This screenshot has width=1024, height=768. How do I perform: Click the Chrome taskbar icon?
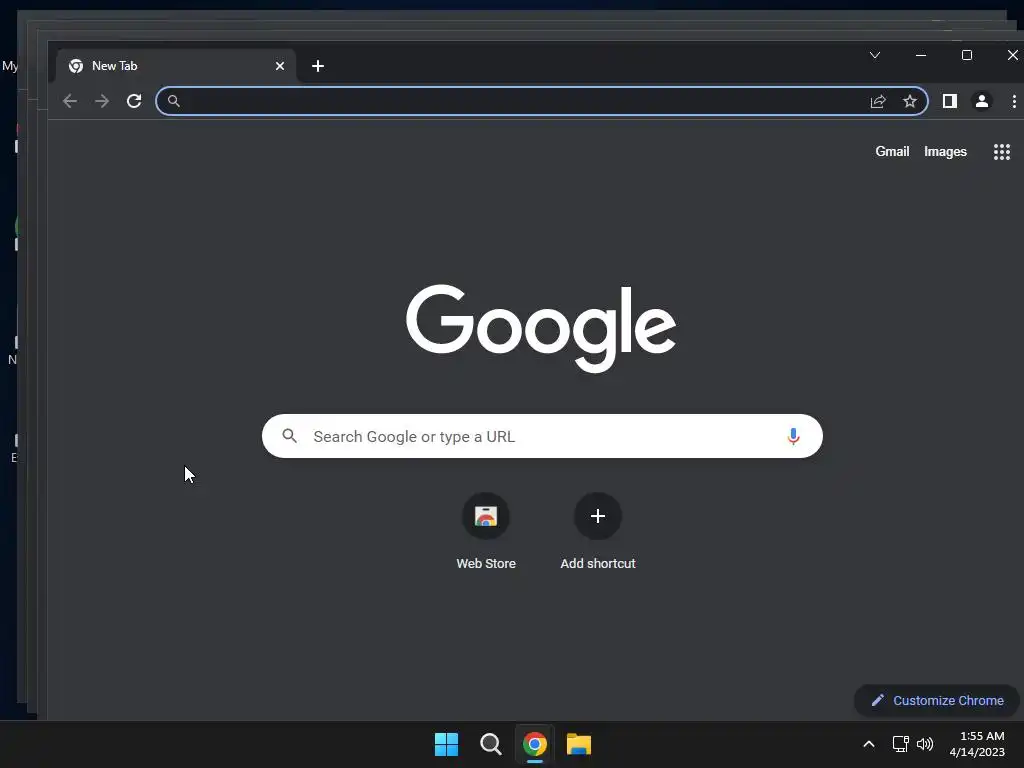(x=535, y=744)
